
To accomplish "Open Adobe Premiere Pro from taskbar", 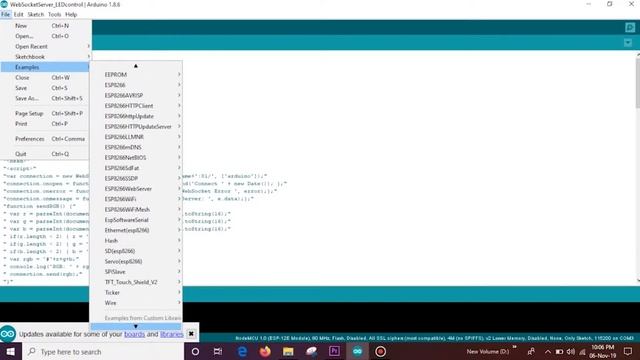I will tap(334, 351).
